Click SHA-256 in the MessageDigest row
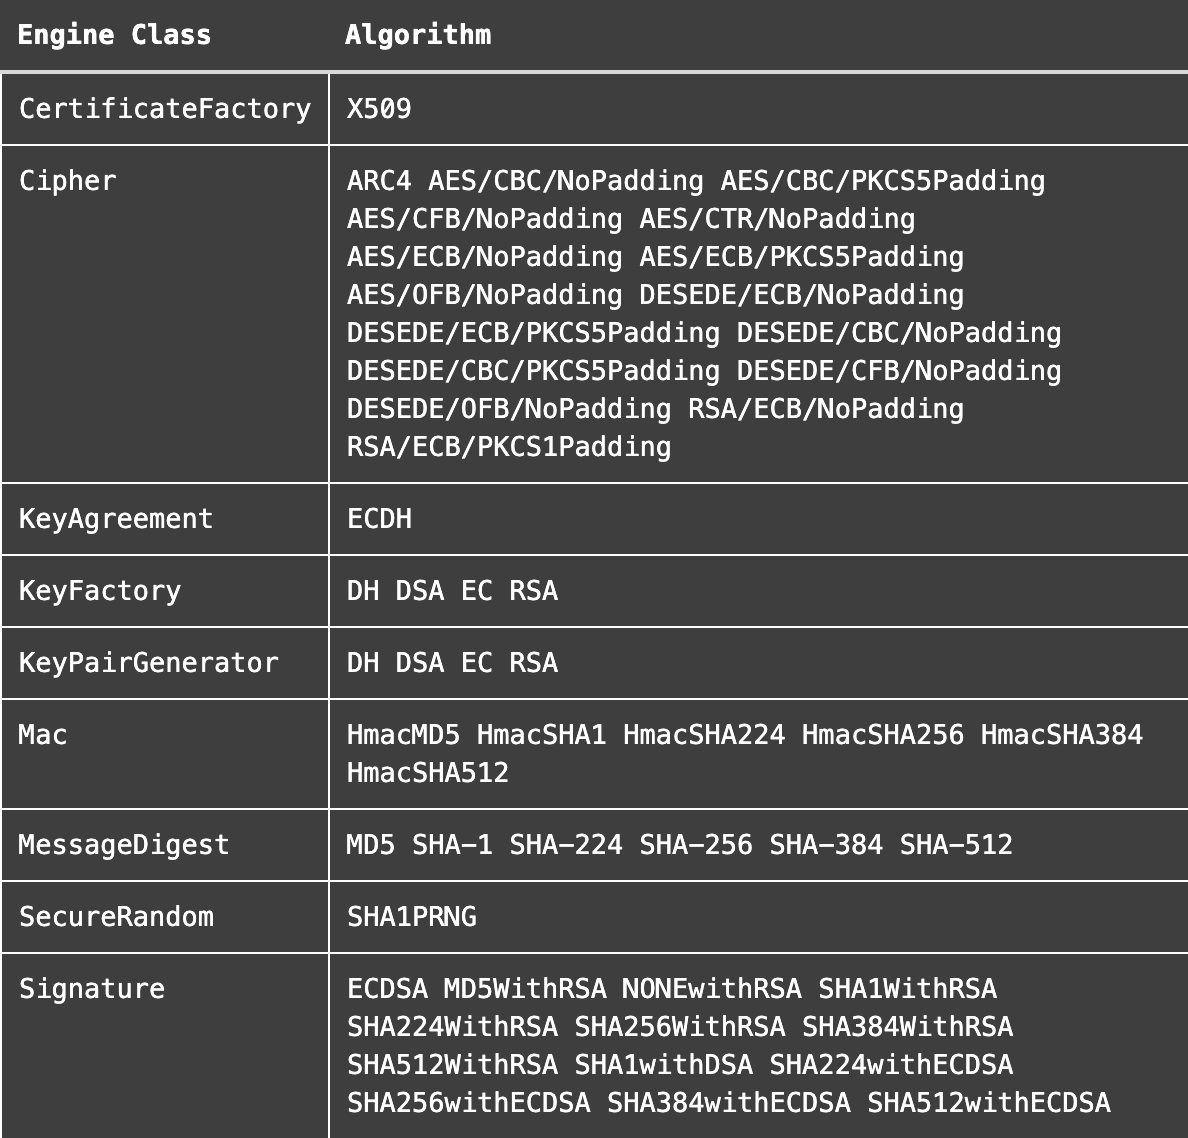Screen dimensions: 1188x1138 (x=696, y=844)
